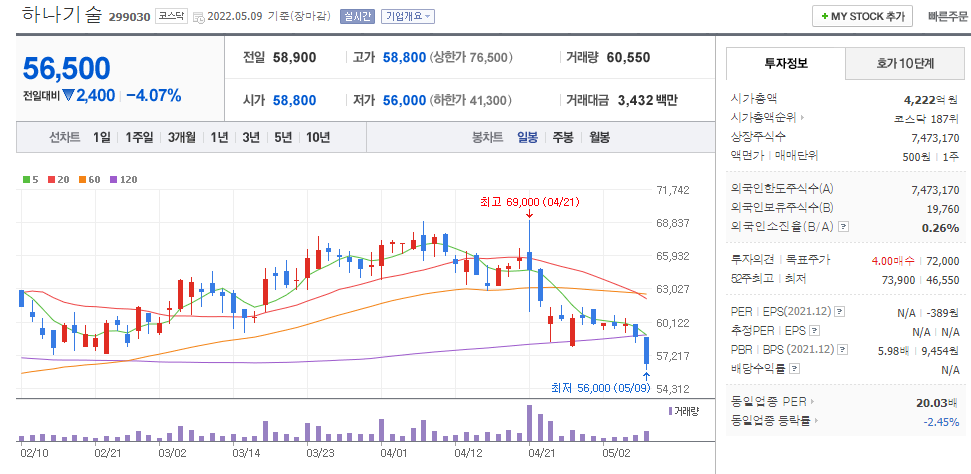The width and height of the screenshot is (971, 474).
Task: Open 빠른주문 quick order
Action: [x=947, y=17]
